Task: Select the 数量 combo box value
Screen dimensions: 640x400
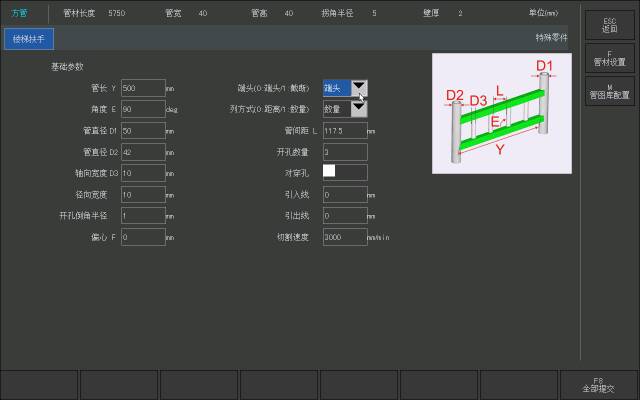Action: pos(337,109)
